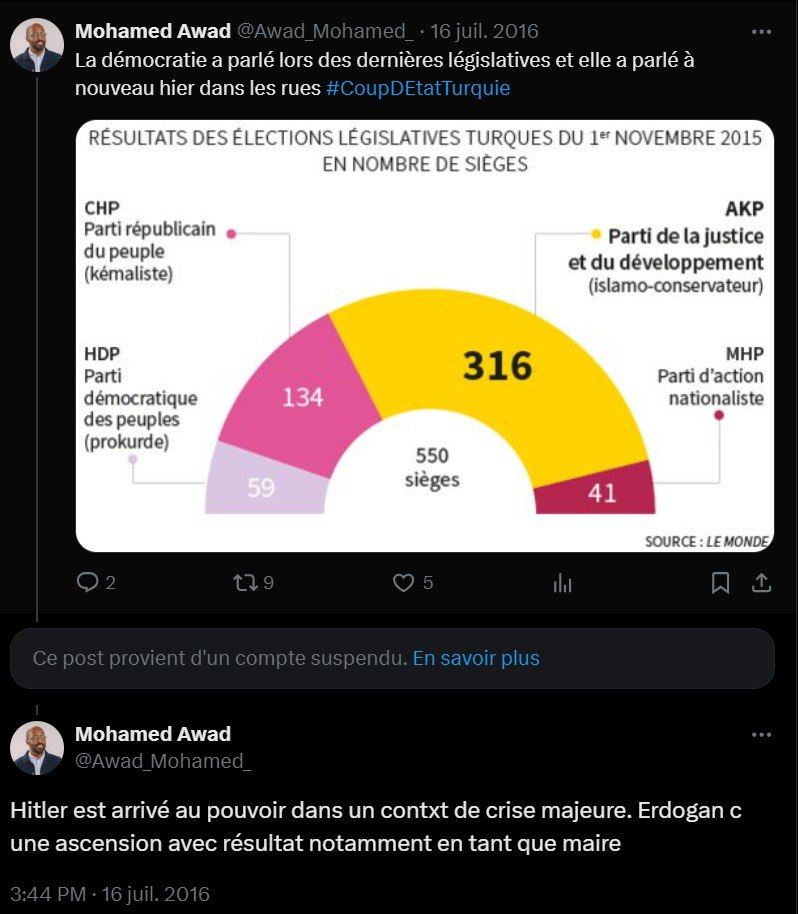
Task: Open the view analytics bar chart icon
Action: coord(563,582)
